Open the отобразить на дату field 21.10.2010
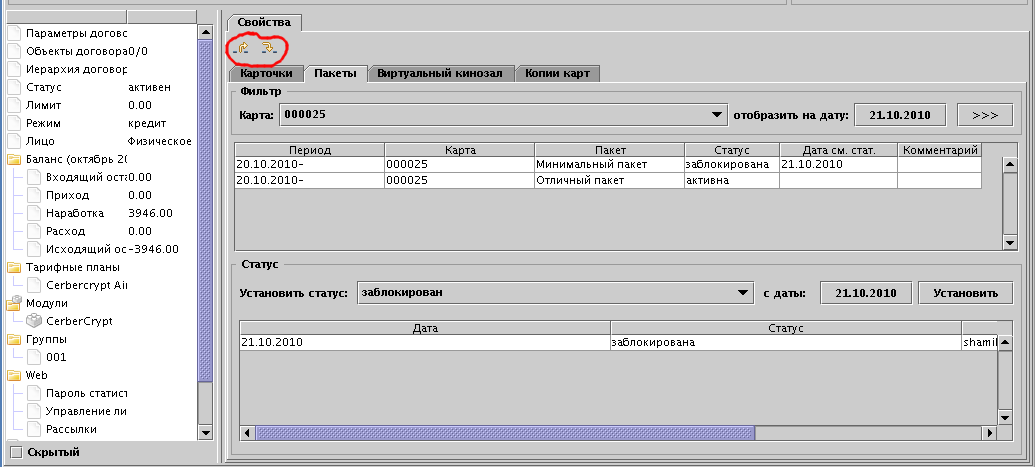This screenshot has height=467, width=1035. [899, 115]
